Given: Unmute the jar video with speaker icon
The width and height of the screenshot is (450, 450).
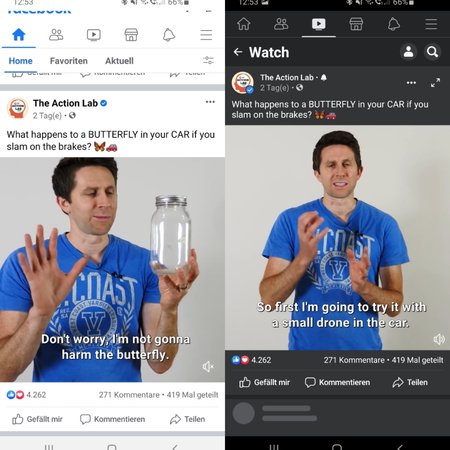Looking at the screenshot, I should pyautogui.click(x=207, y=367).
